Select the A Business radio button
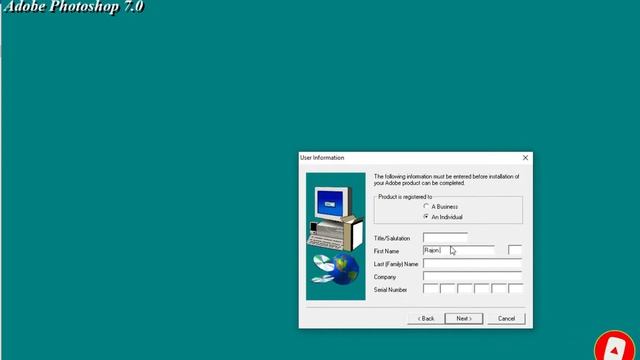The image size is (640, 360). (x=426, y=207)
